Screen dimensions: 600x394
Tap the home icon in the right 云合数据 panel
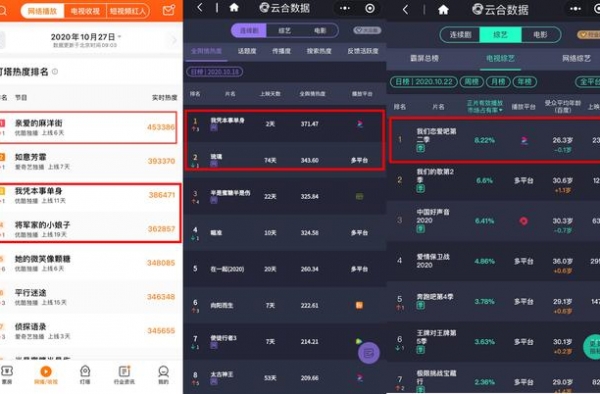(x=443, y=10)
